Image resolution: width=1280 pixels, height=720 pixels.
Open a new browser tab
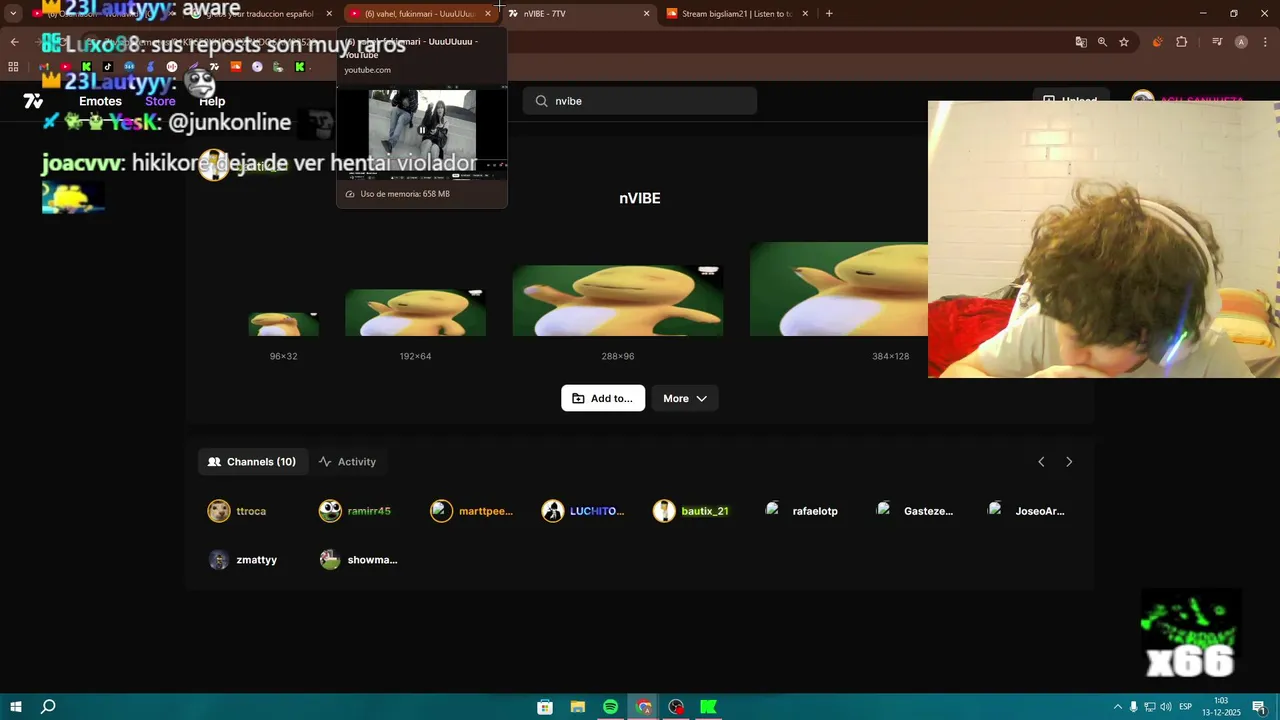click(x=829, y=14)
